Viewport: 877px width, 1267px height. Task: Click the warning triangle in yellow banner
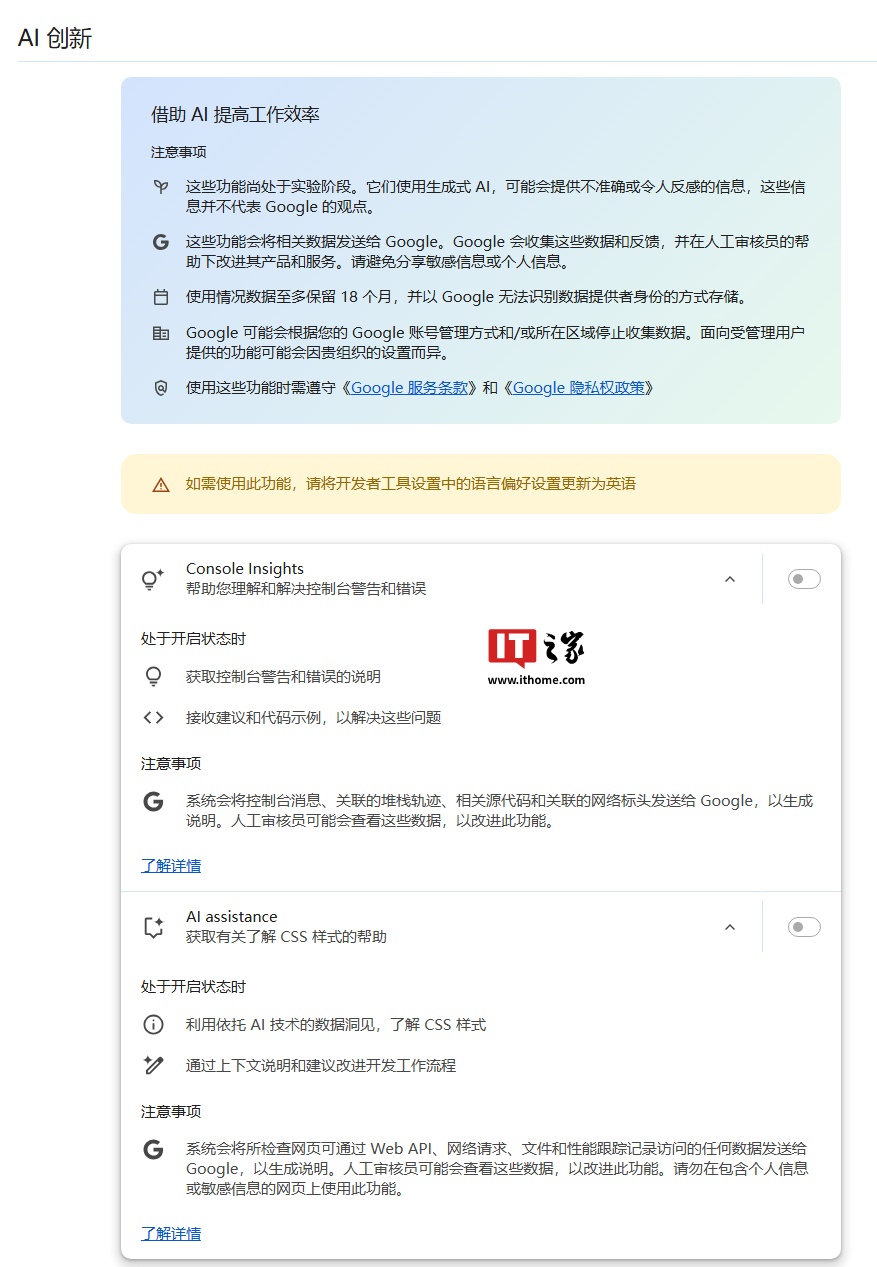160,484
